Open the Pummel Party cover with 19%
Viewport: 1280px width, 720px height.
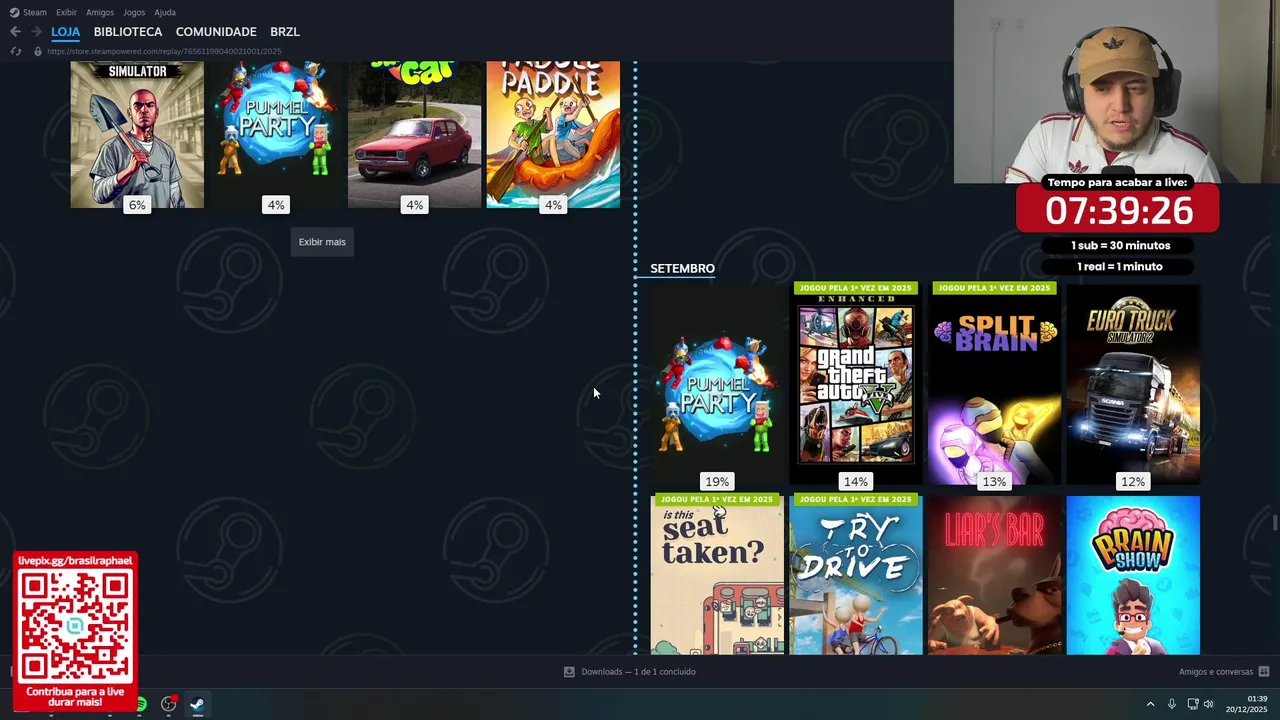click(717, 386)
